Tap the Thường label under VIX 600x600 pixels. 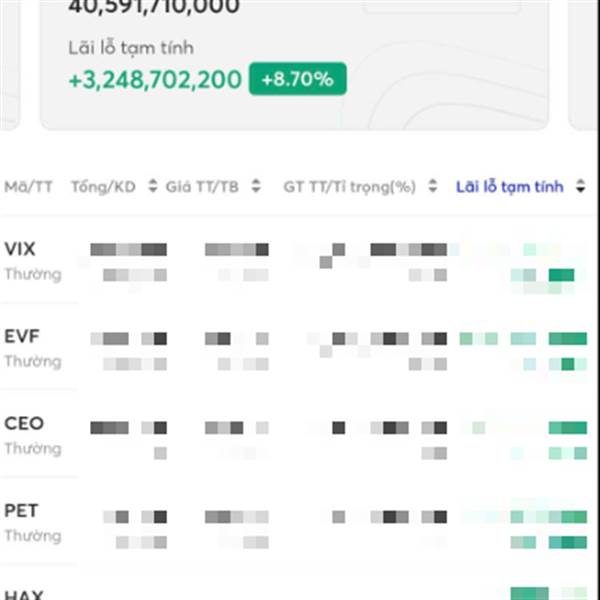pyautogui.click(x=33, y=274)
